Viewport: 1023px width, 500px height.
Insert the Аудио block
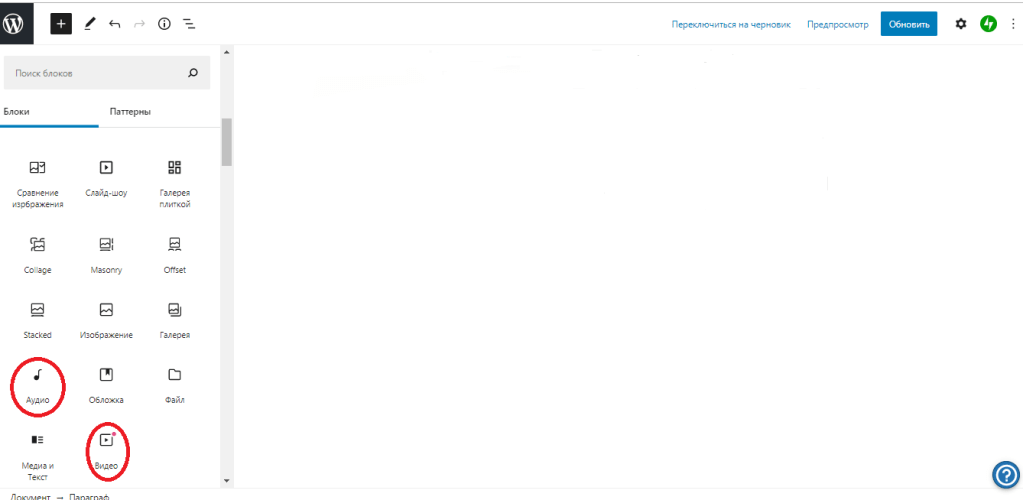tap(38, 384)
